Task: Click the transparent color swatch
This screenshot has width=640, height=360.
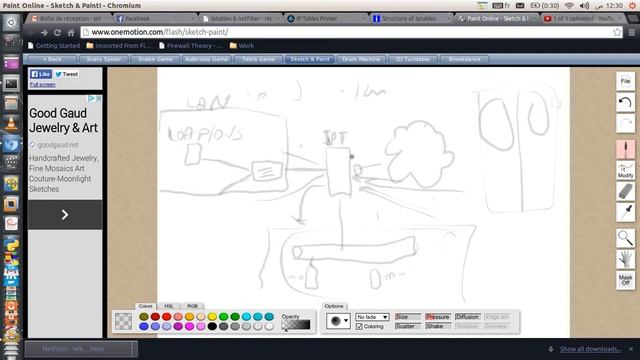Action: (x=123, y=321)
